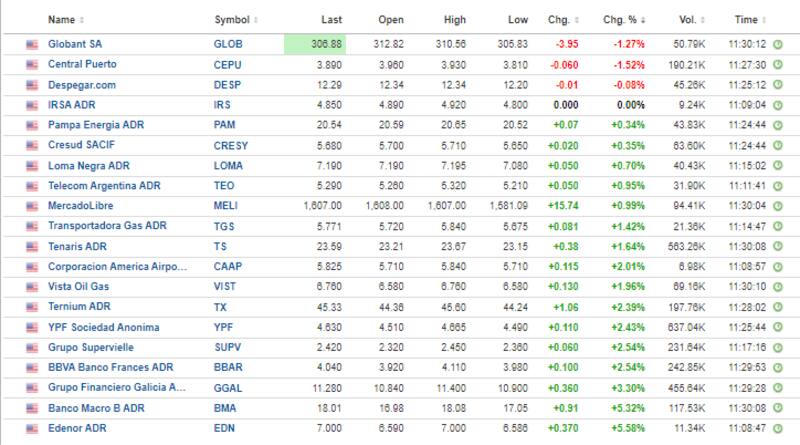Click the highlighted Last price 306.88 cell

(x=316, y=44)
